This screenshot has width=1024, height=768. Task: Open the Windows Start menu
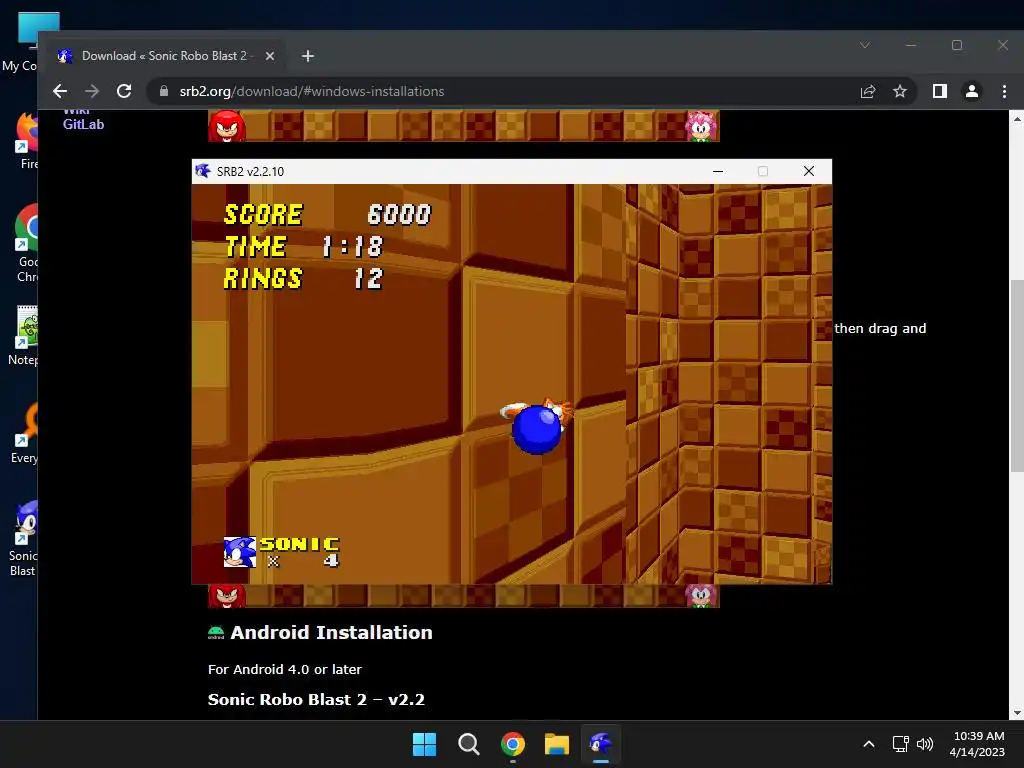coord(424,744)
